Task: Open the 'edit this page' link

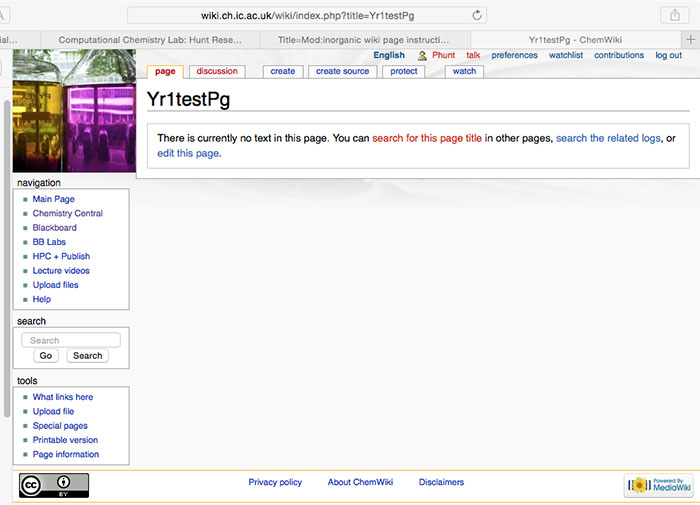Action: point(188,153)
